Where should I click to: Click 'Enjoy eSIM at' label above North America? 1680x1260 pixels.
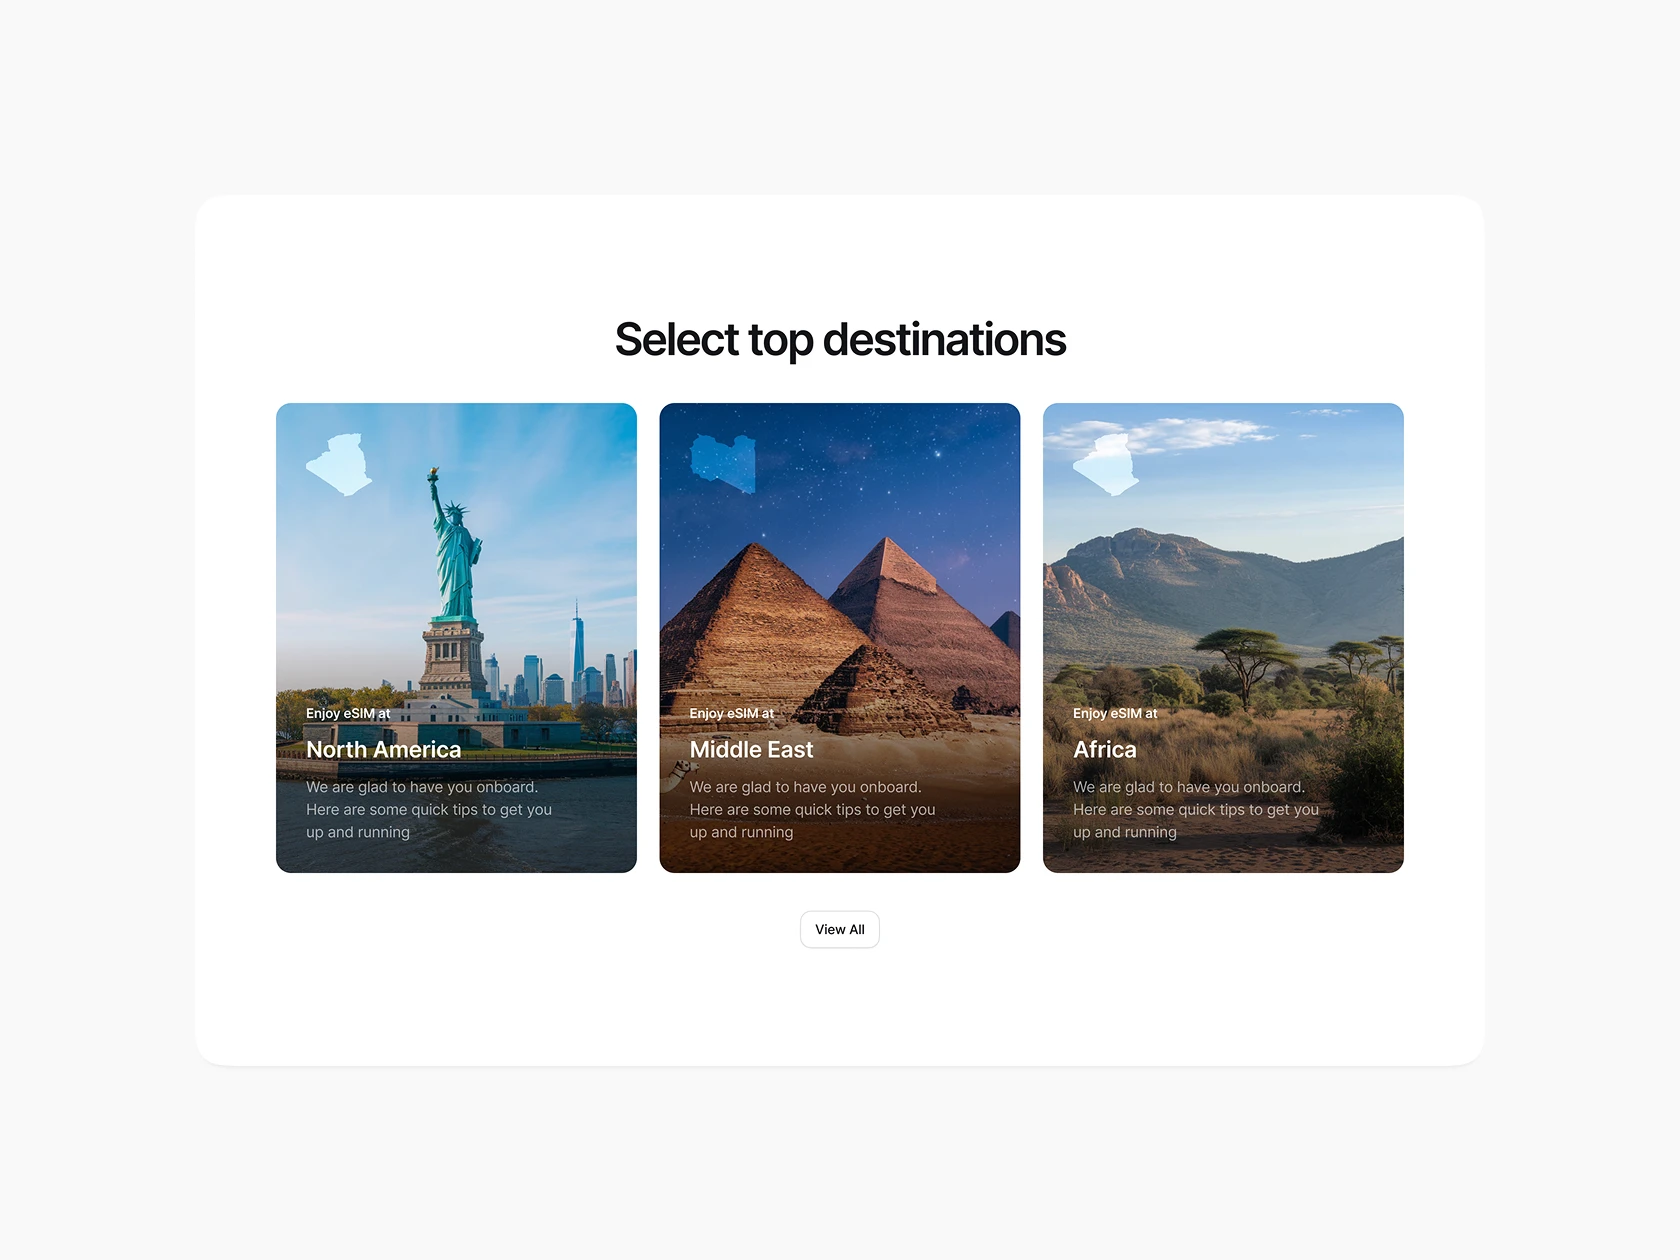point(348,713)
